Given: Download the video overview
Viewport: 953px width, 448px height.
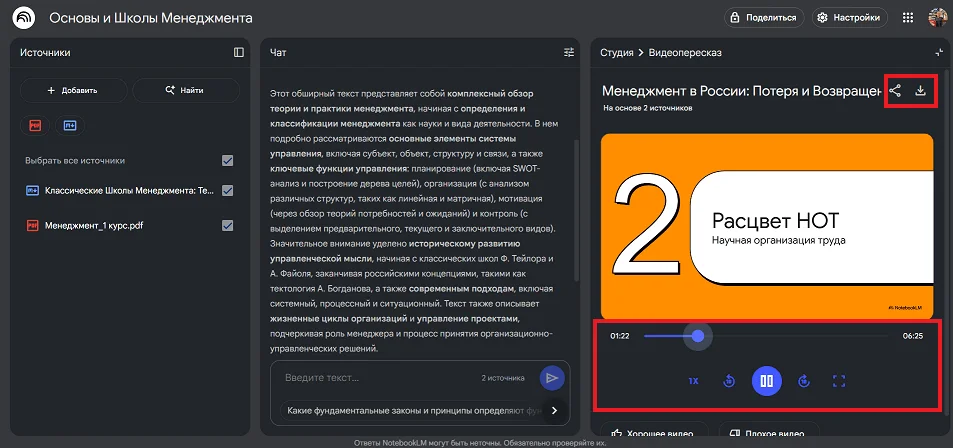Looking at the screenshot, I should tap(921, 91).
